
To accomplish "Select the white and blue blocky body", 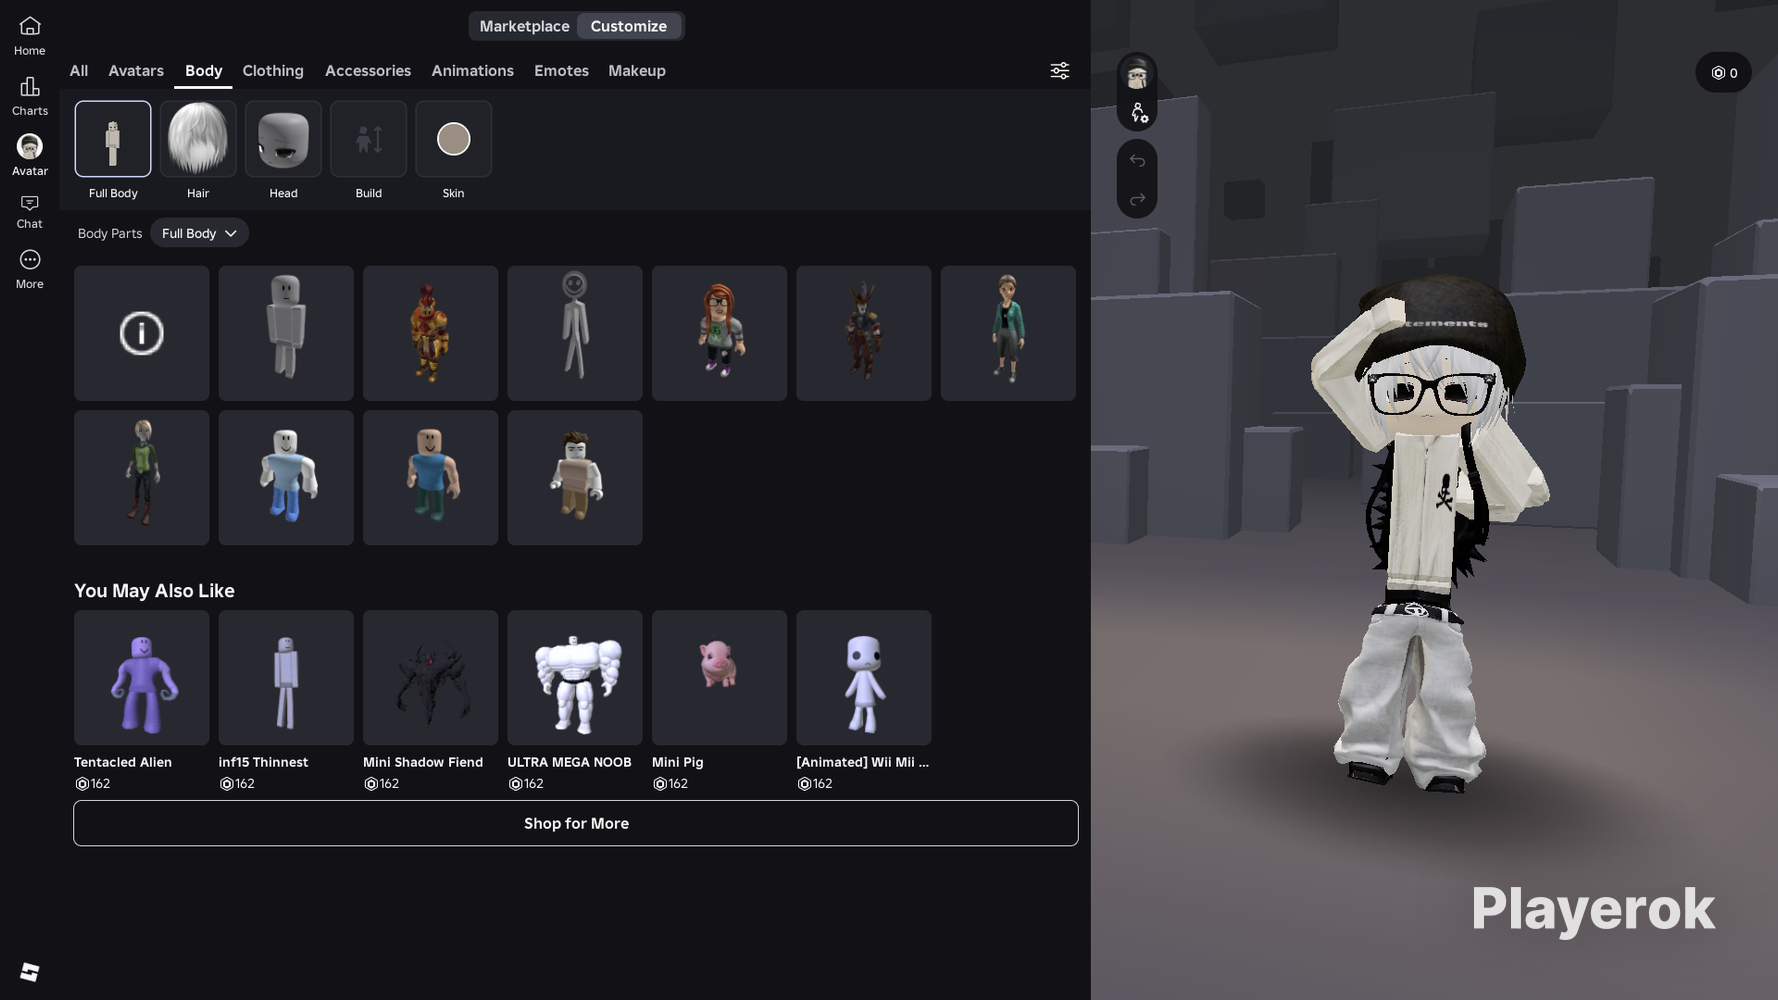I will [x=286, y=478].
